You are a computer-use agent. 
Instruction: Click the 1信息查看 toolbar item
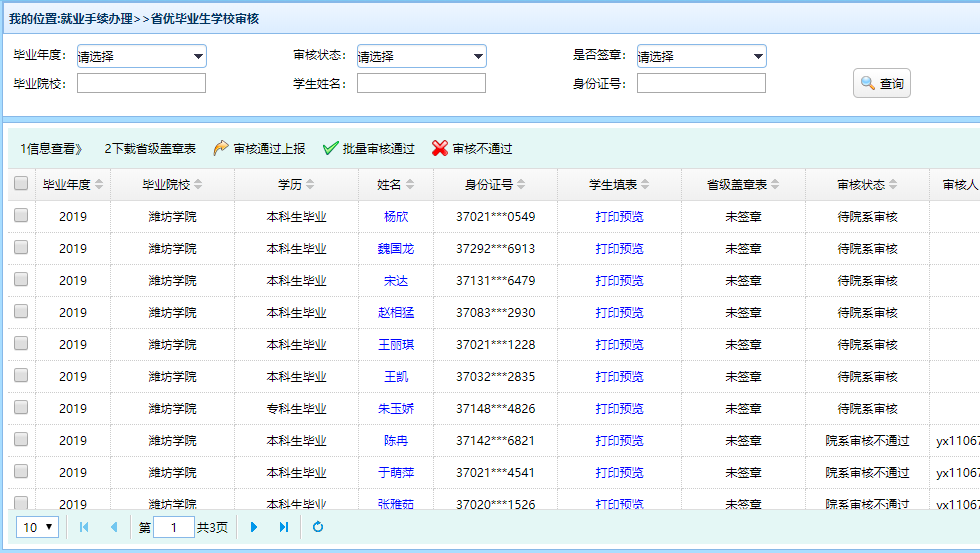pos(51,149)
